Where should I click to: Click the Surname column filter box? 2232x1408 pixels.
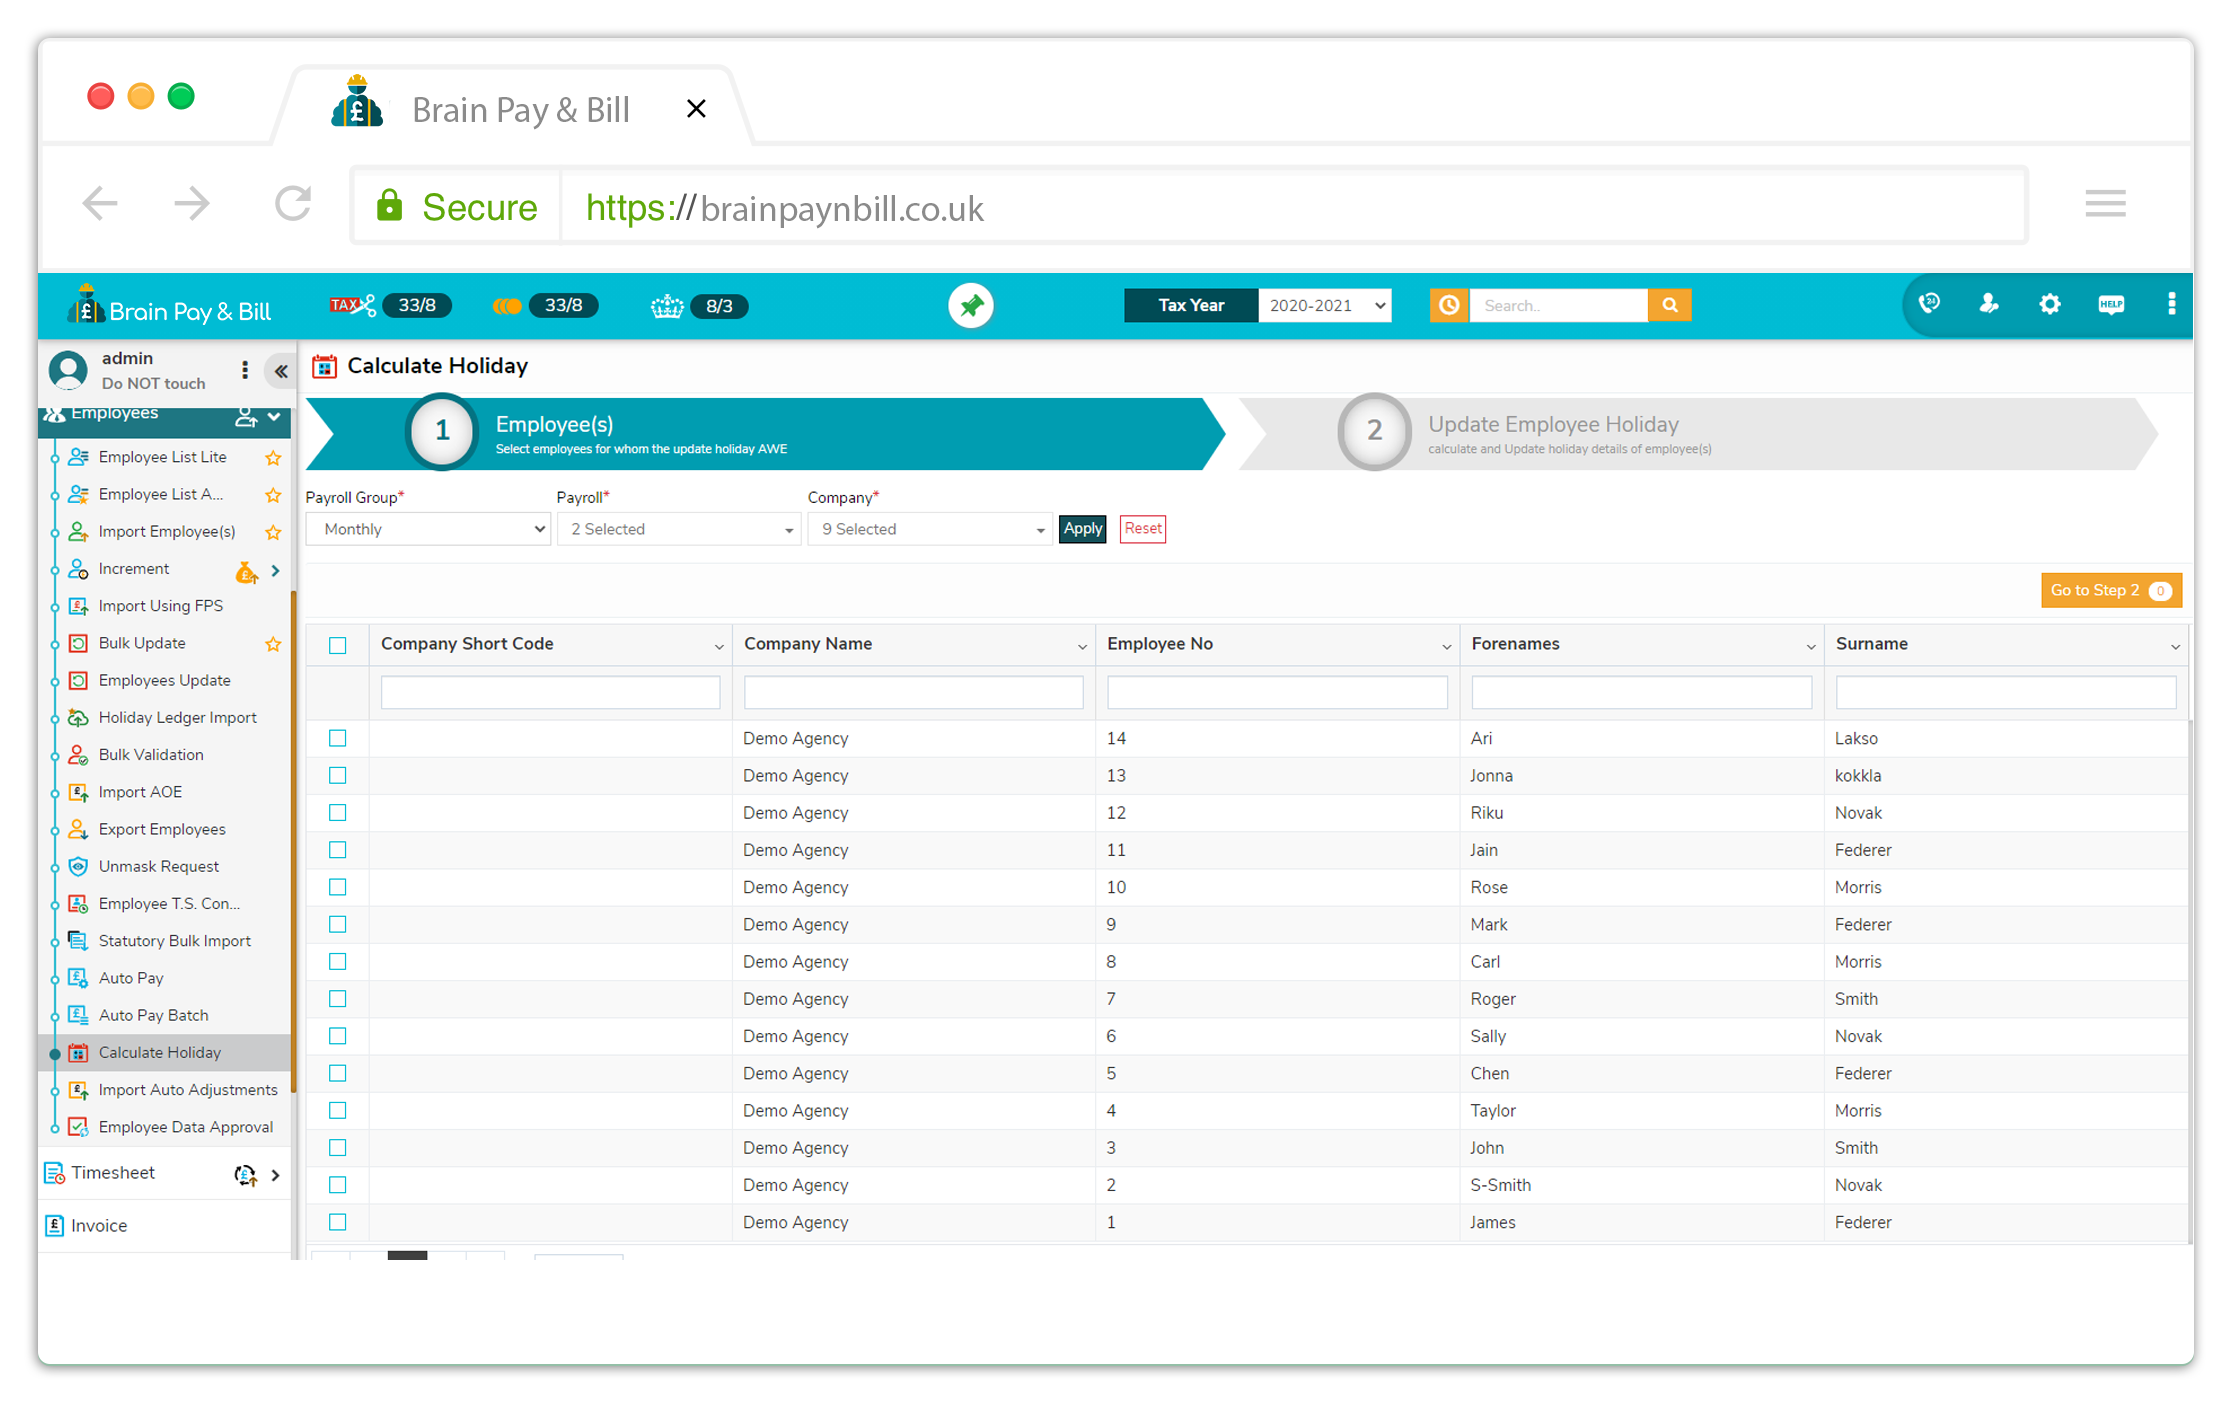point(2005,693)
